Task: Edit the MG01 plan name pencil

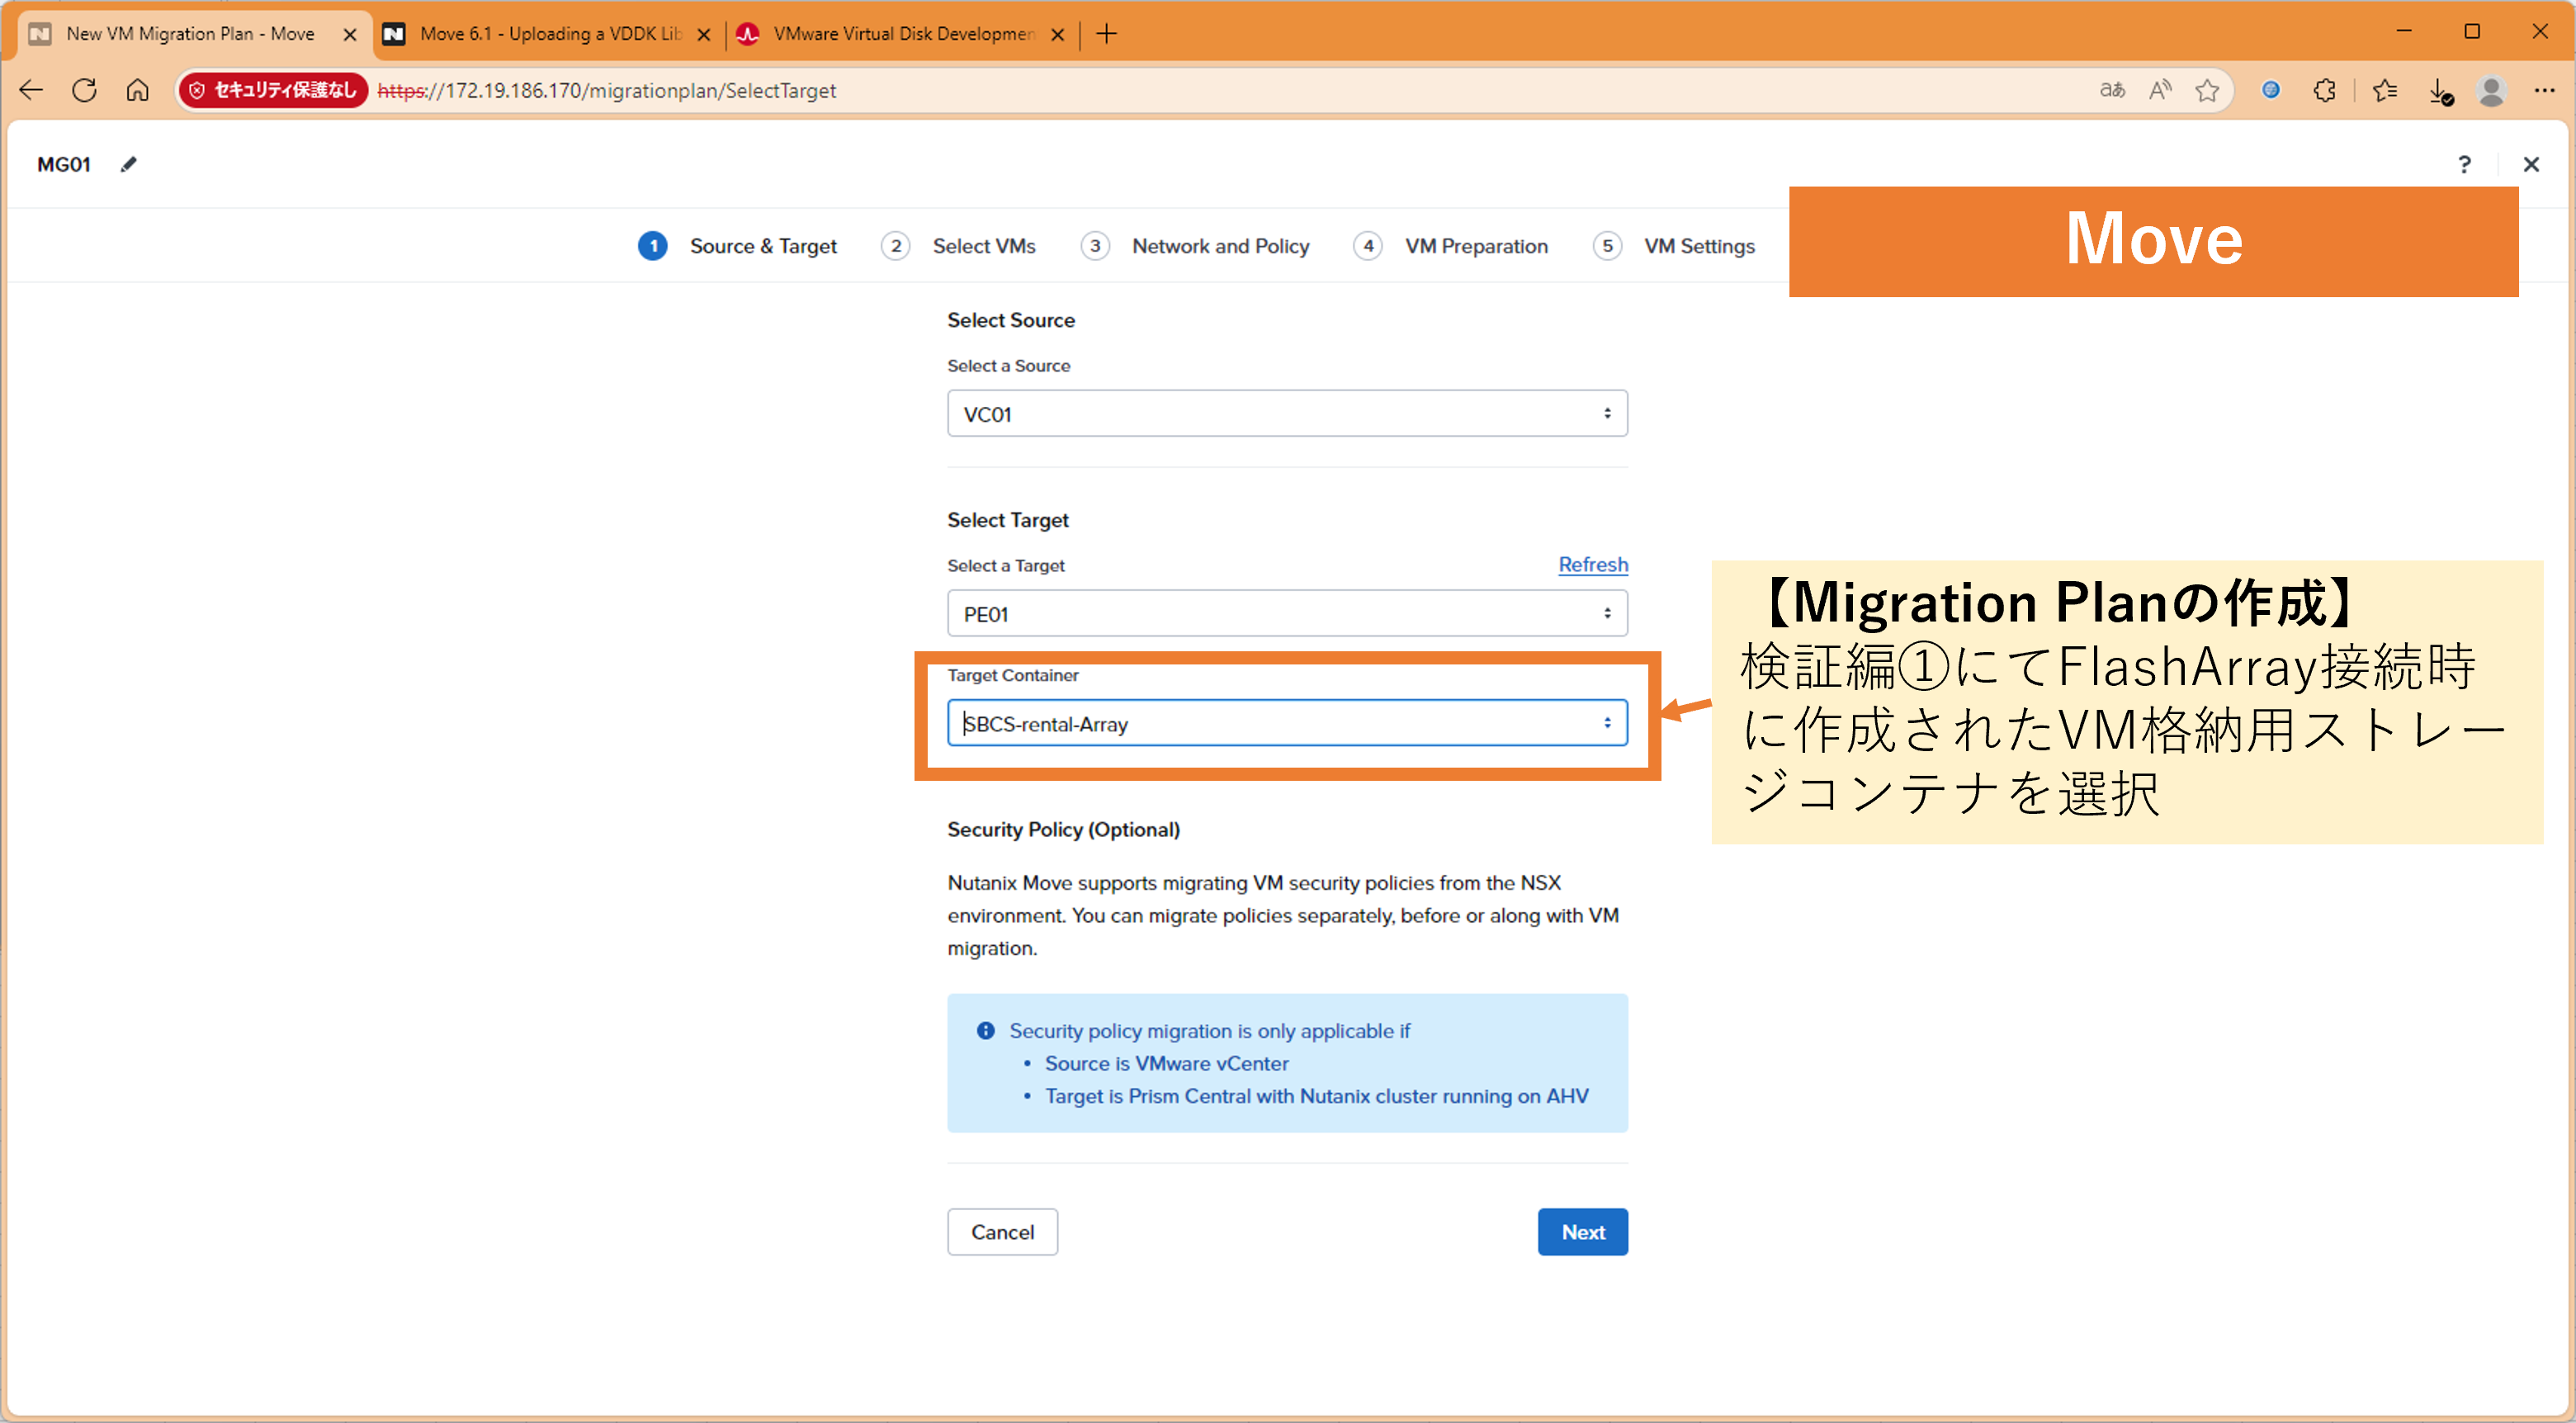Action: point(128,164)
